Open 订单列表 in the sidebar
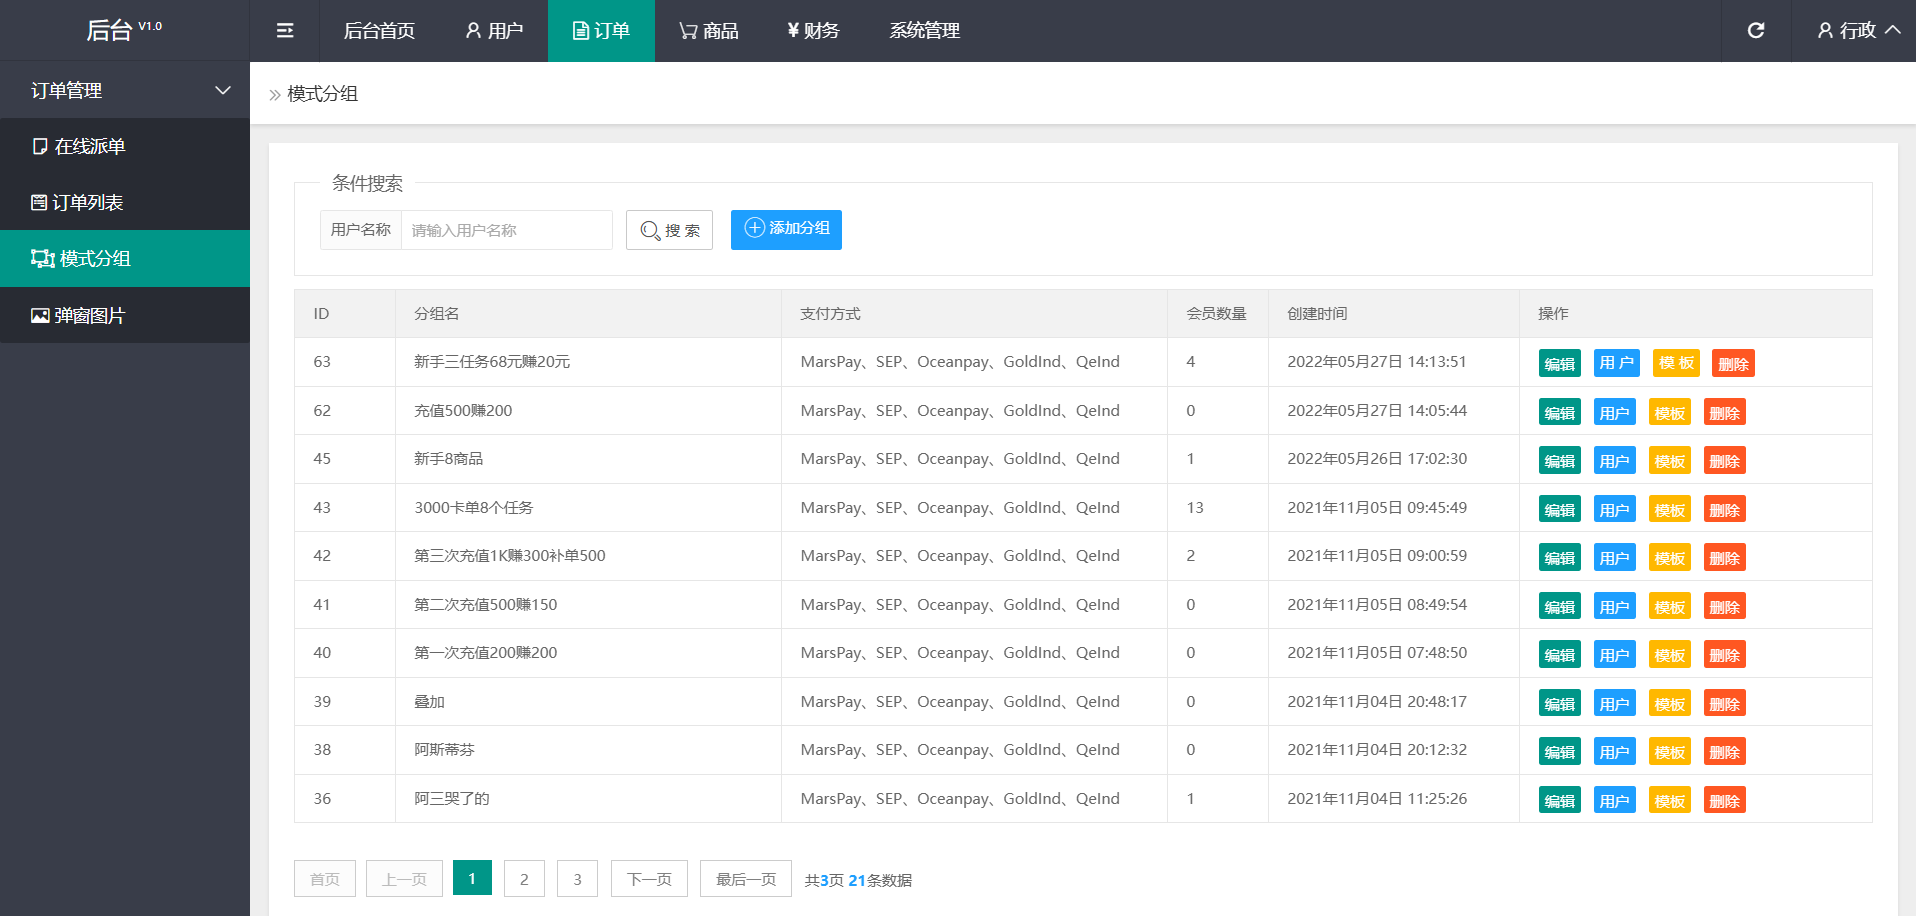The width and height of the screenshot is (1916, 916). (88, 203)
